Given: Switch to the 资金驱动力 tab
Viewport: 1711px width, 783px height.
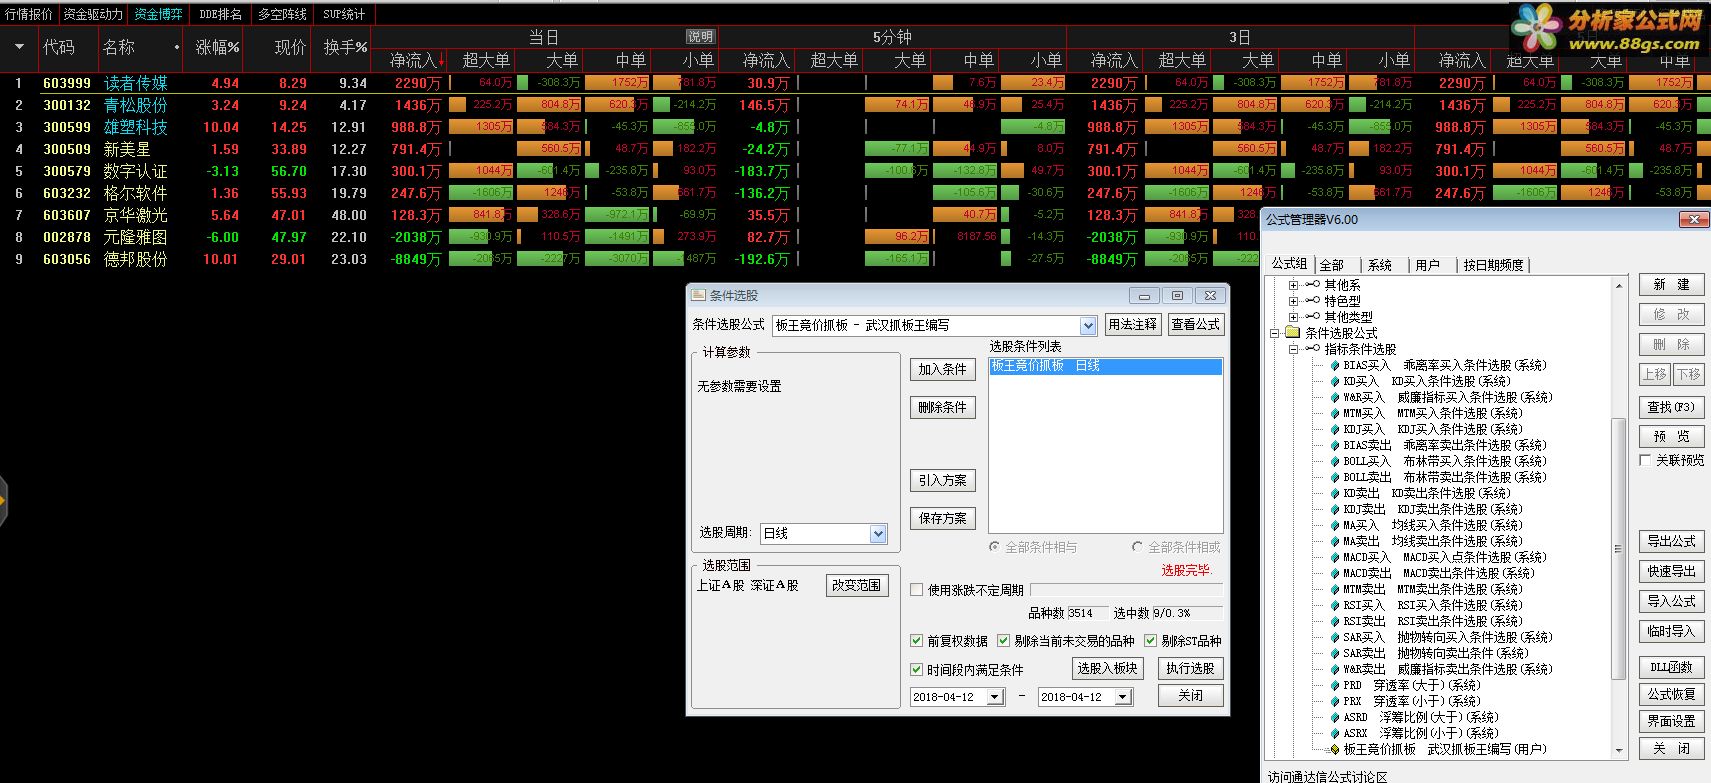Looking at the screenshot, I should [x=93, y=14].
